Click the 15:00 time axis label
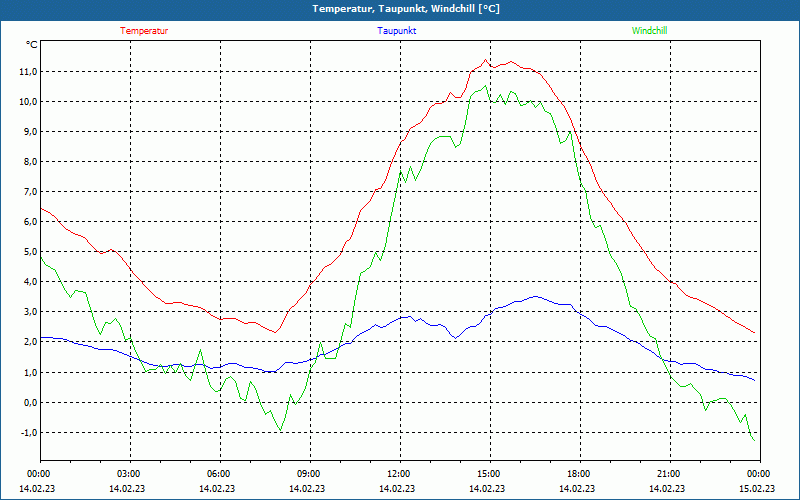Image resolution: width=800 pixels, height=500 pixels. [x=487, y=474]
